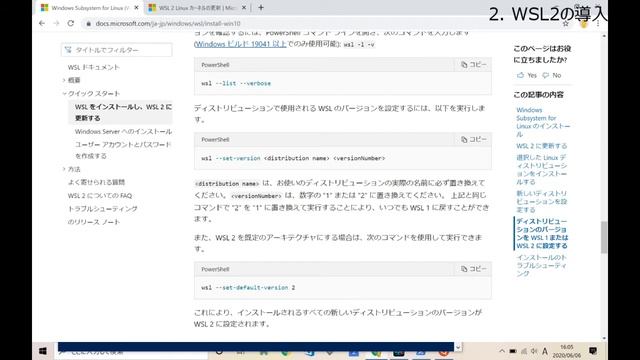Click the small dropdown arrow beside blue bar
The image size is (640, 360).
(458, 347)
